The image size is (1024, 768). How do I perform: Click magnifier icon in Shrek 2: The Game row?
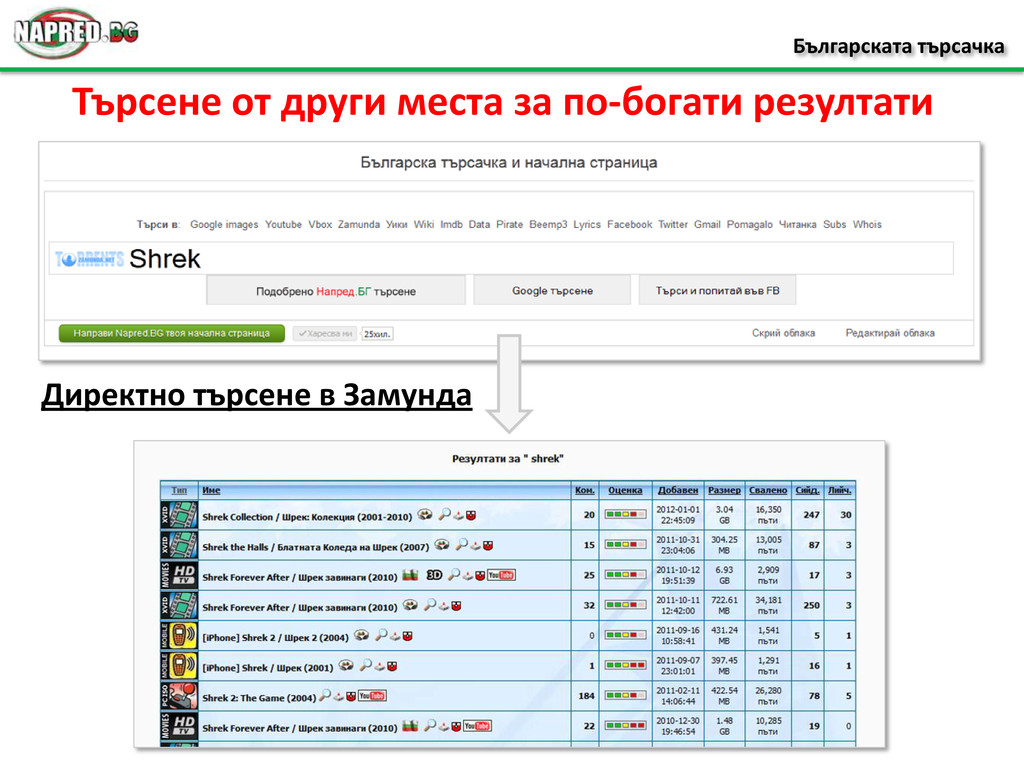[x=325, y=696]
